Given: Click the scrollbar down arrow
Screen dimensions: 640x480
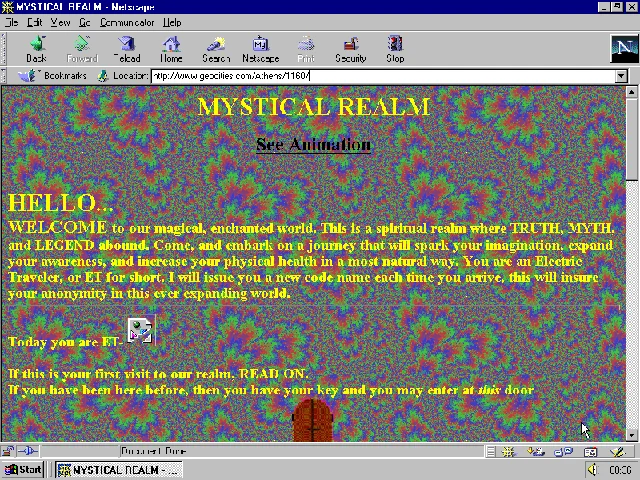Looking at the screenshot, I should click(632, 436).
